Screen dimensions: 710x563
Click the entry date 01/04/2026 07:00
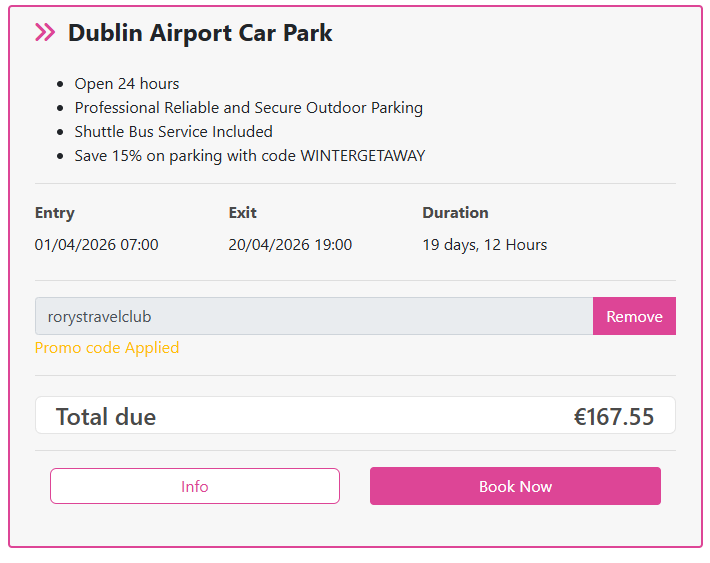[96, 245]
